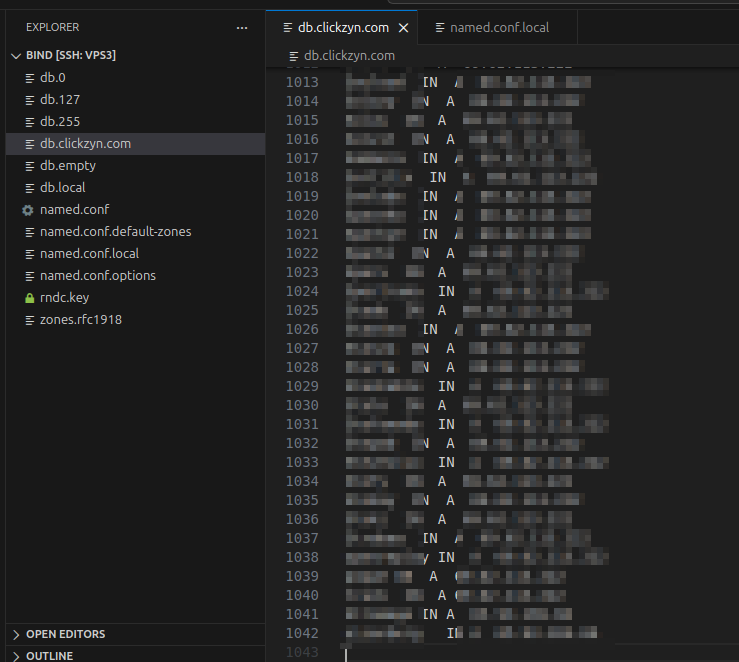Screen dimensions: 739x662
Task: Open named.conf.options file
Action: tap(97, 276)
